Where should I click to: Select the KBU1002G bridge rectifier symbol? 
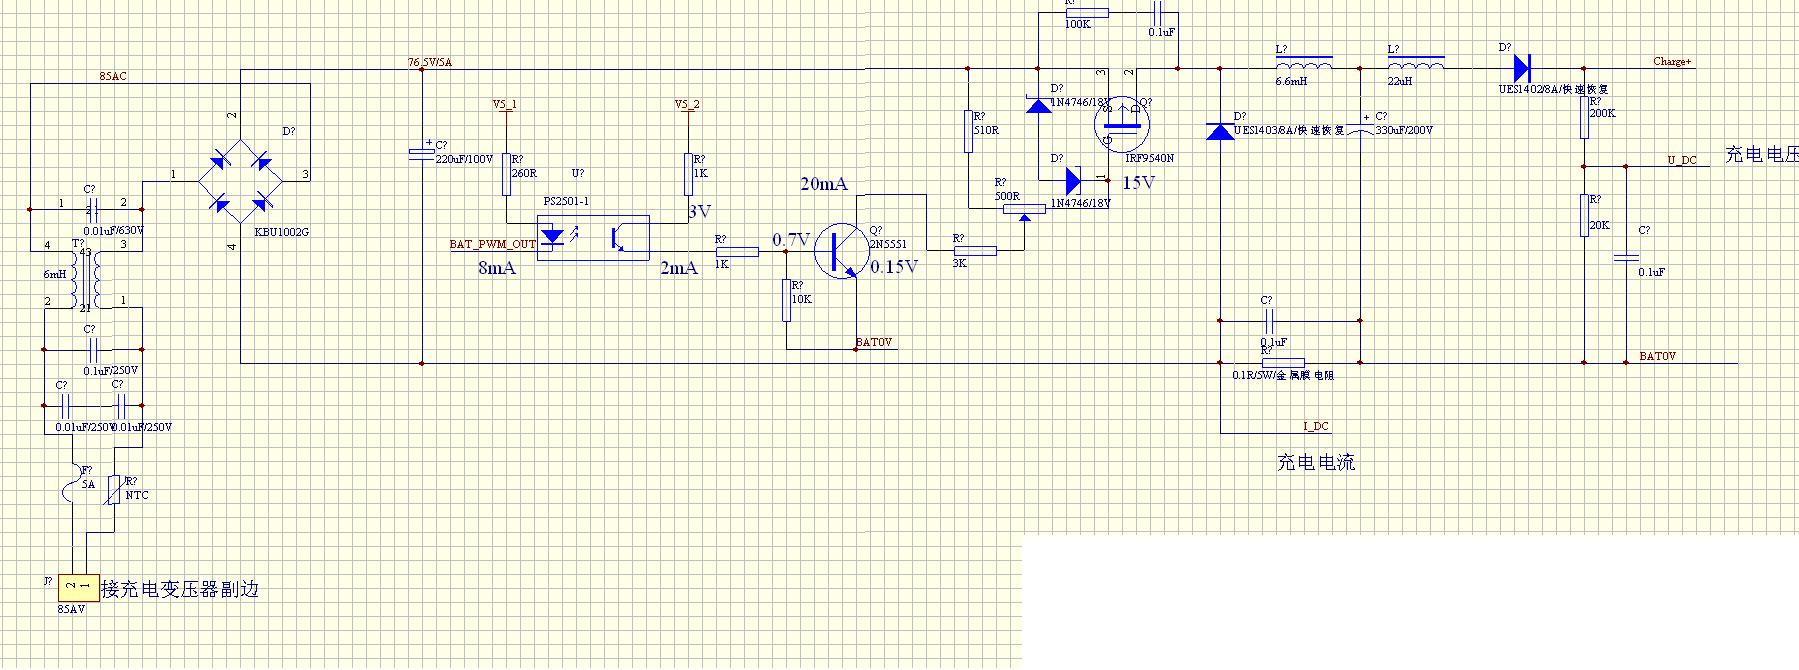pyautogui.click(x=240, y=181)
